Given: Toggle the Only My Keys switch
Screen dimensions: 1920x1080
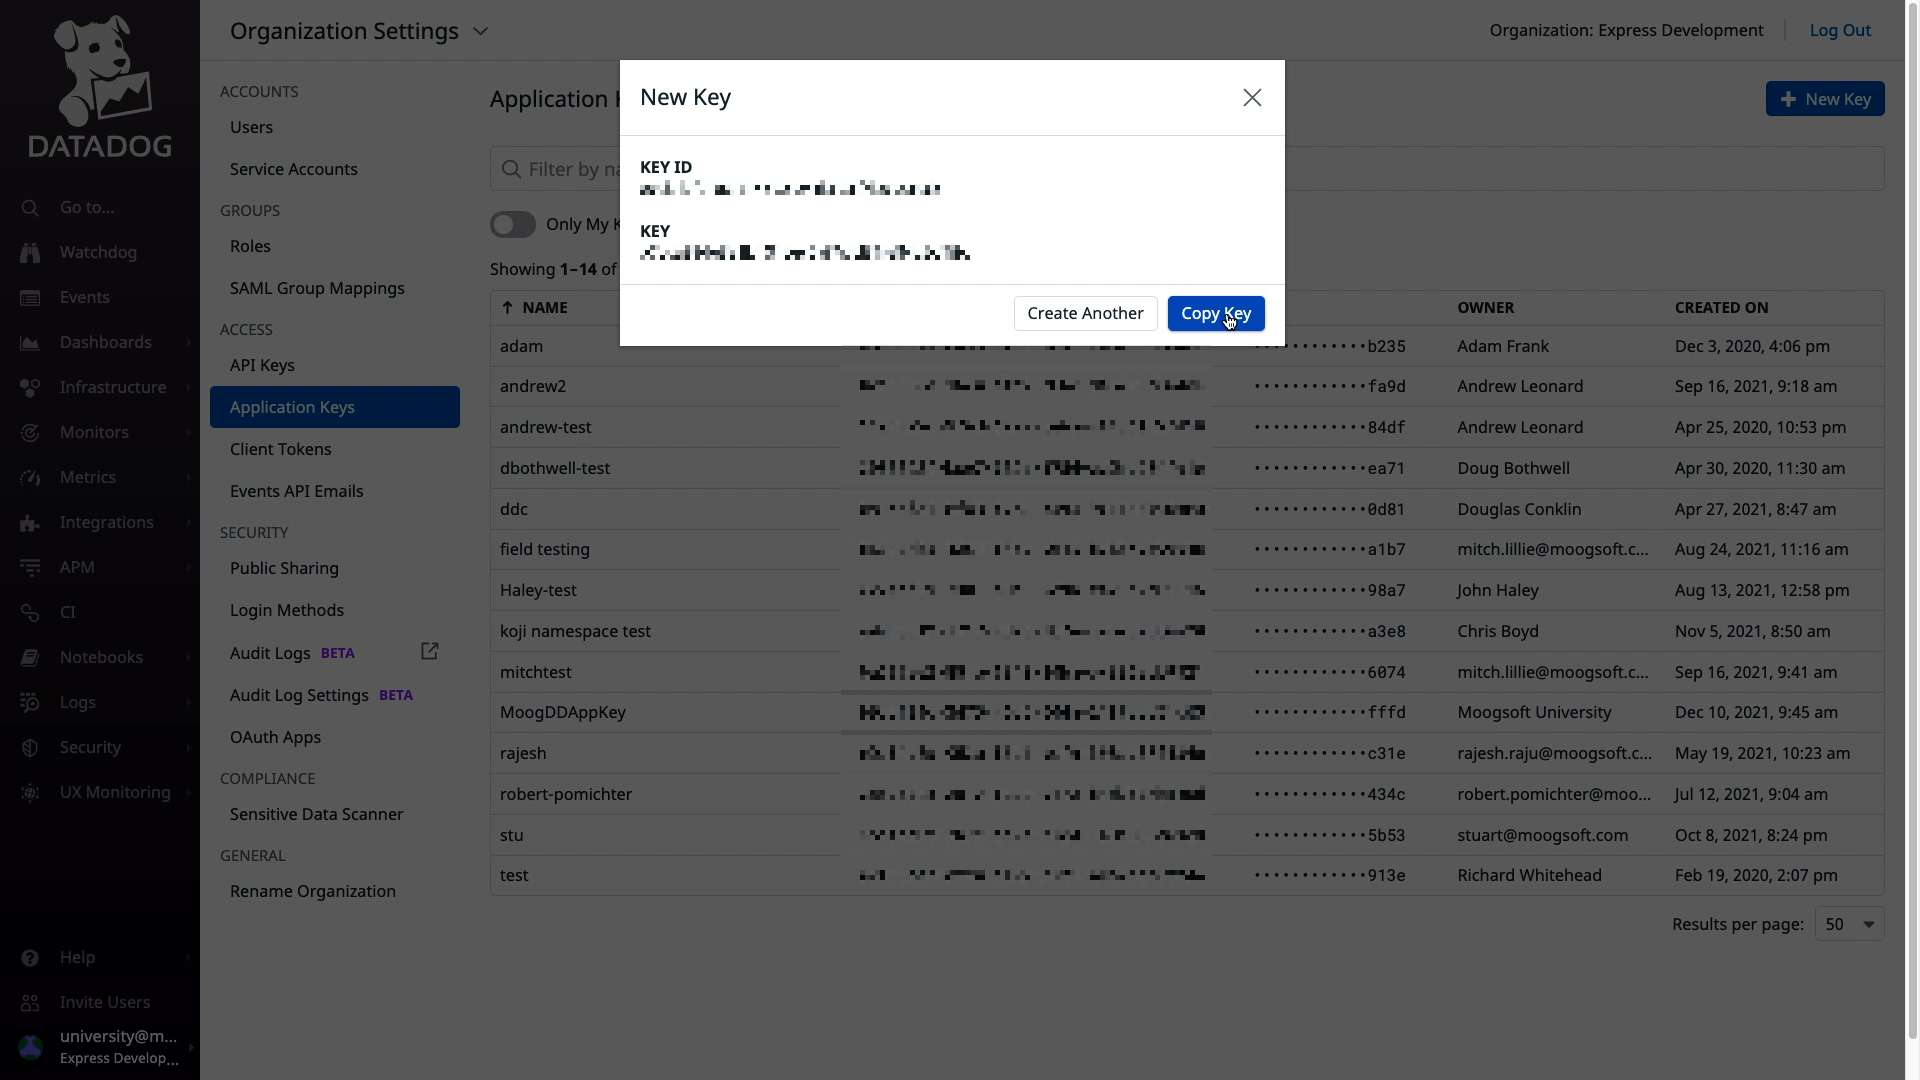Looking at the screenshot, I should (x=513, y=225).
